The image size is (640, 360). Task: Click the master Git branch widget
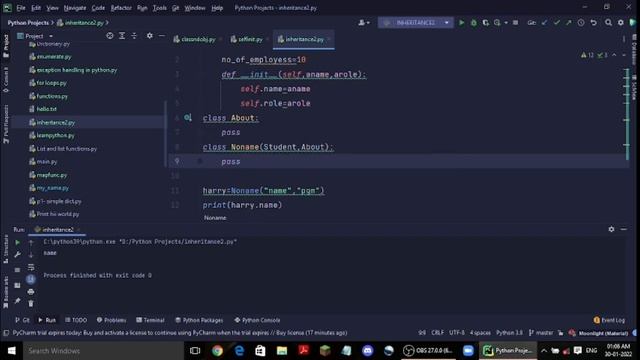541,333
